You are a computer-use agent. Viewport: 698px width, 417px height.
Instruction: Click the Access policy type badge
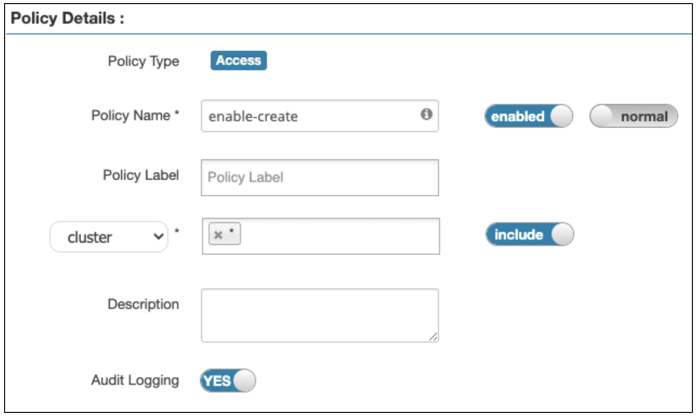238,61
